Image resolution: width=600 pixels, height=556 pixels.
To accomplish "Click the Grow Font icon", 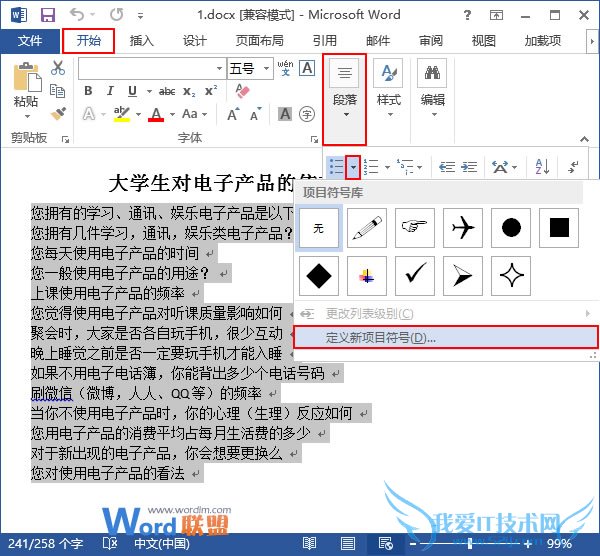I will [x=233, y=114].
